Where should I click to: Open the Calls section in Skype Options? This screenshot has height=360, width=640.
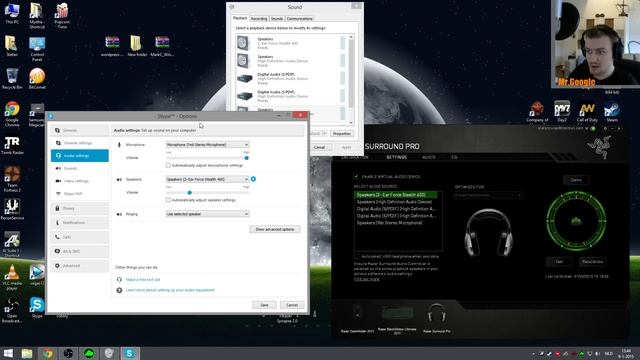coord(80,237)
